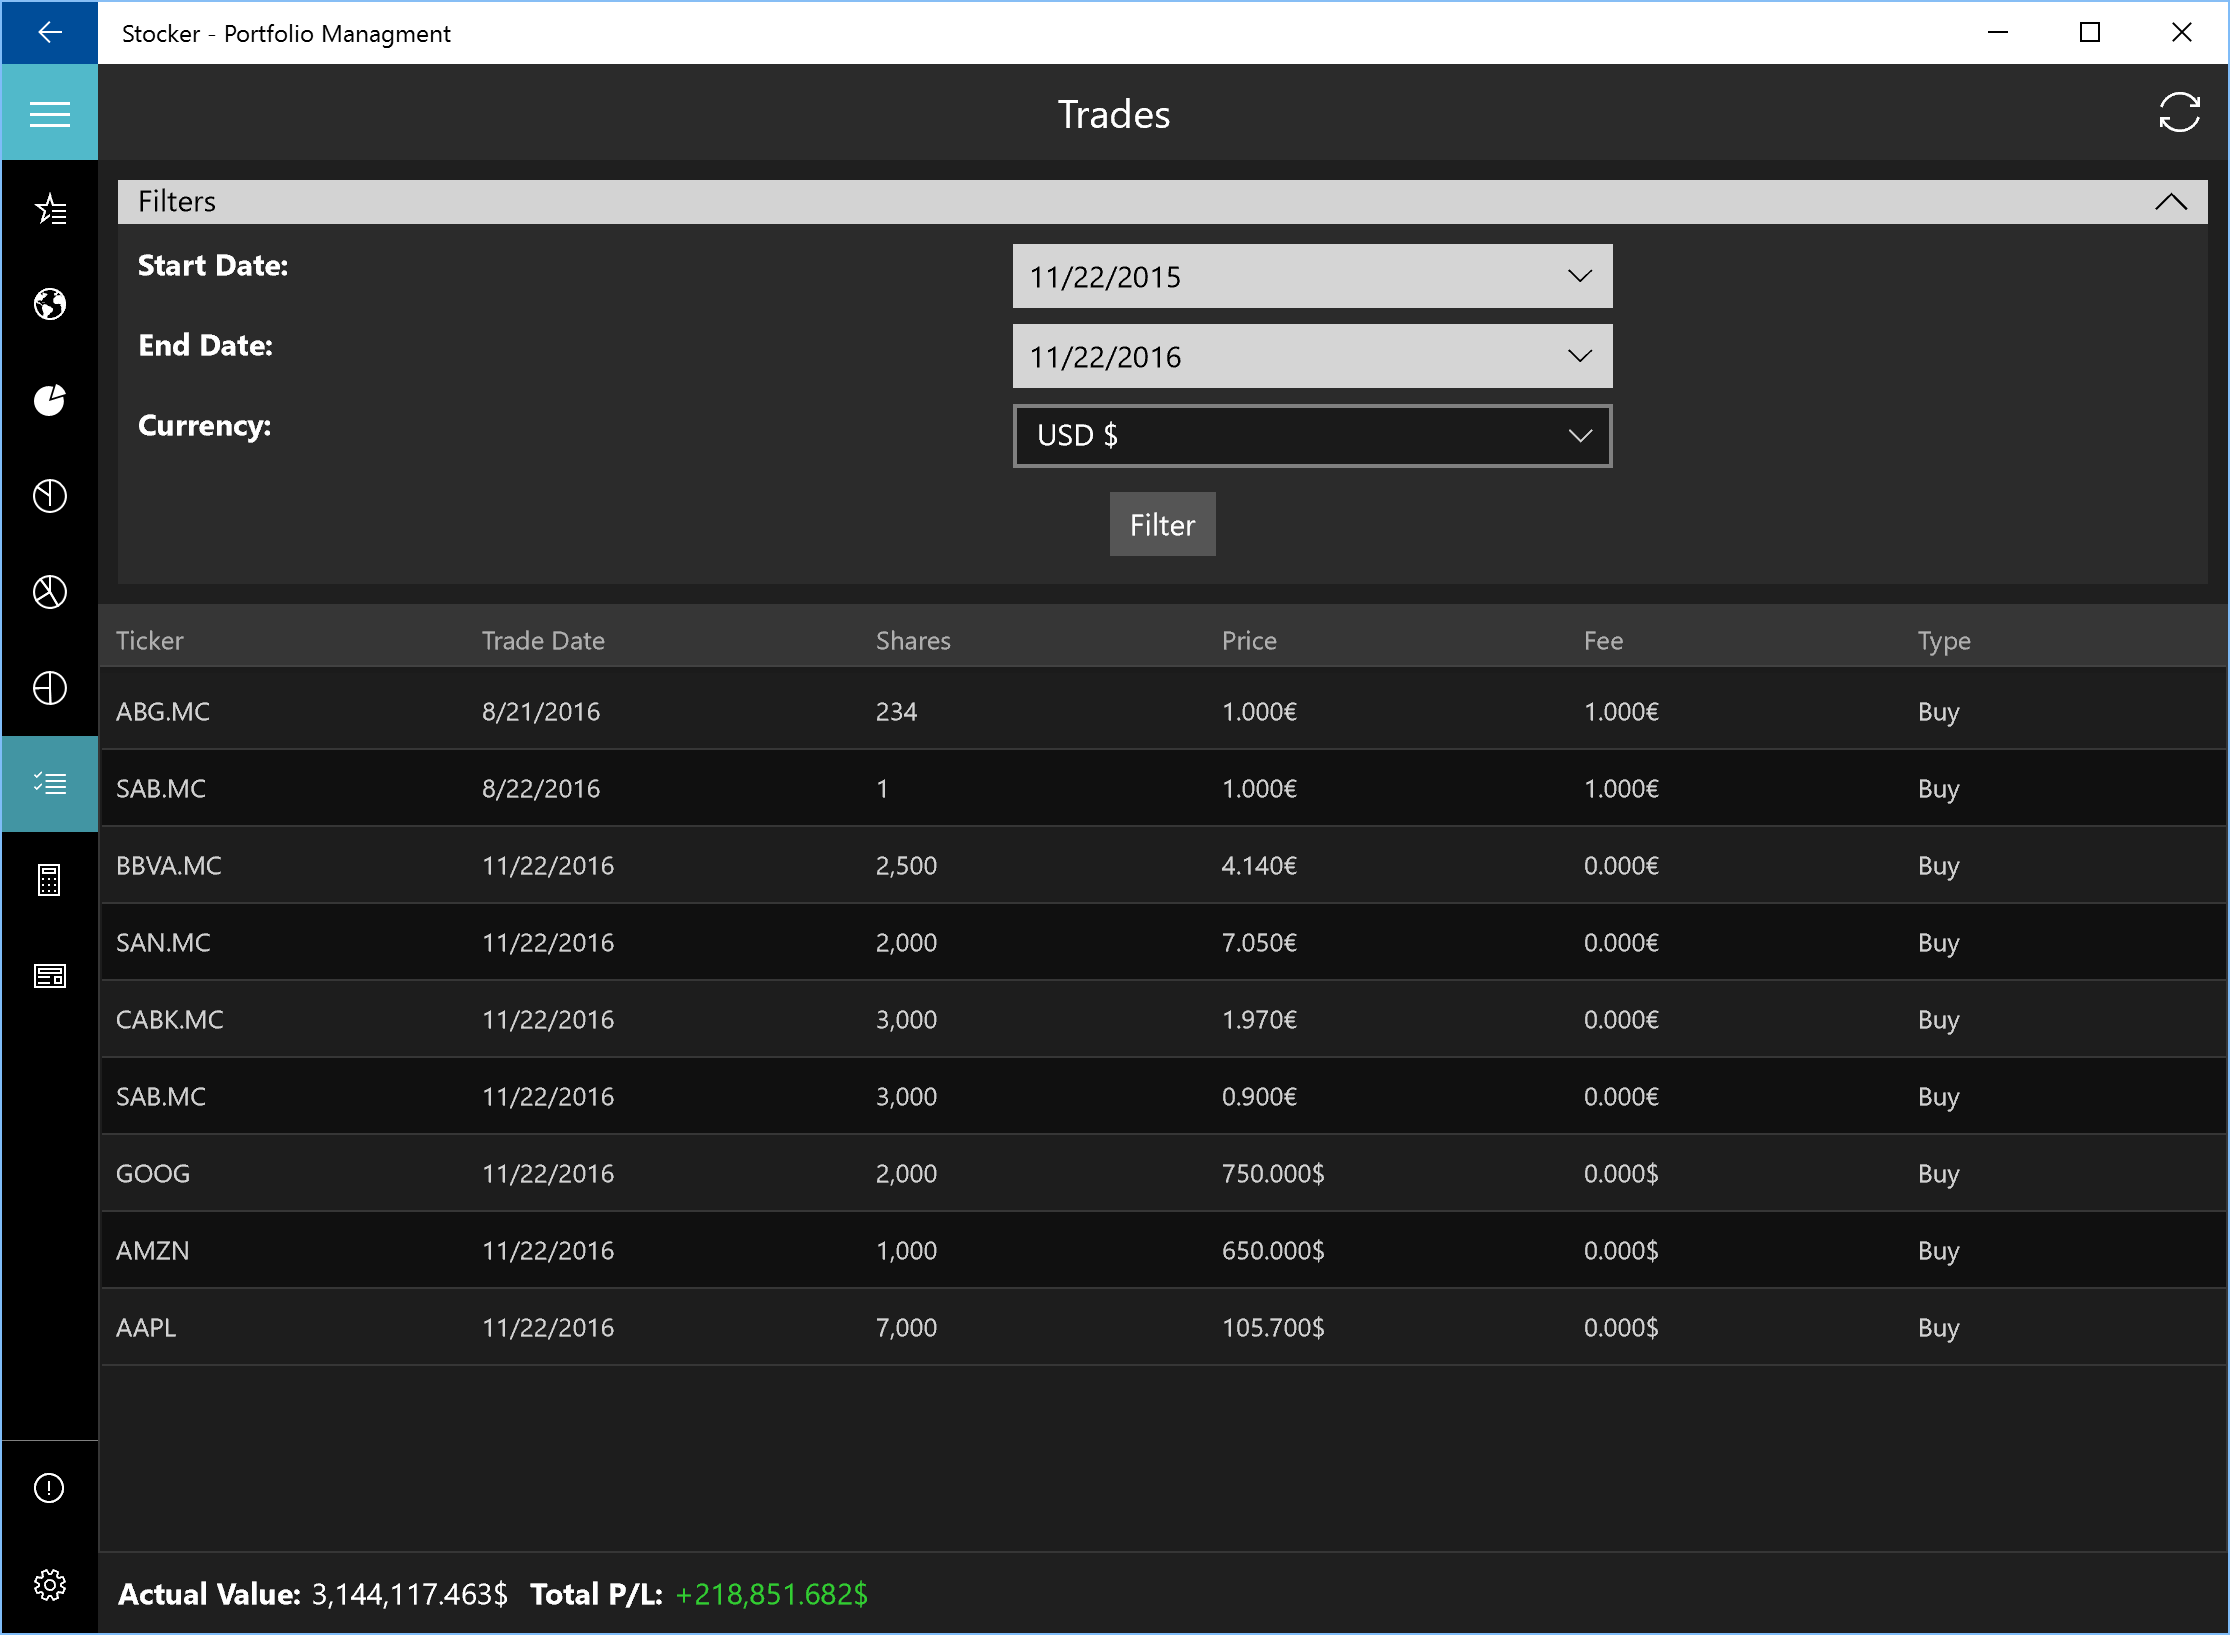Click the watchlist star icon in sidebar

[49, 209]
